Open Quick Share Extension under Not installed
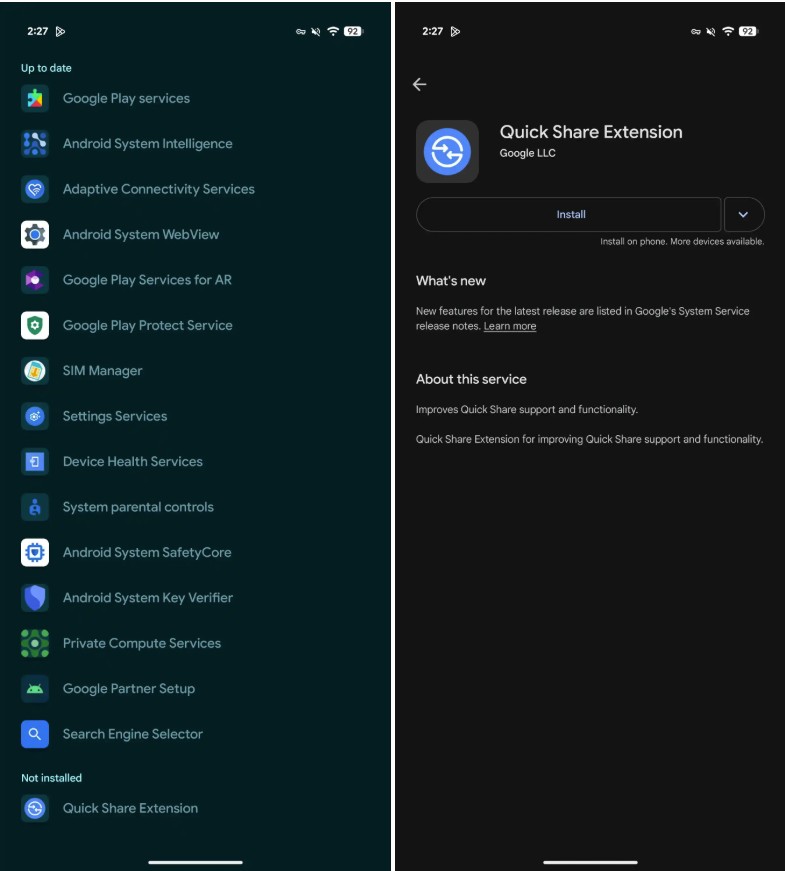Image resolution: width=785 pixels, height=871 pixels. pyautogui.click(x=196, y=809)
